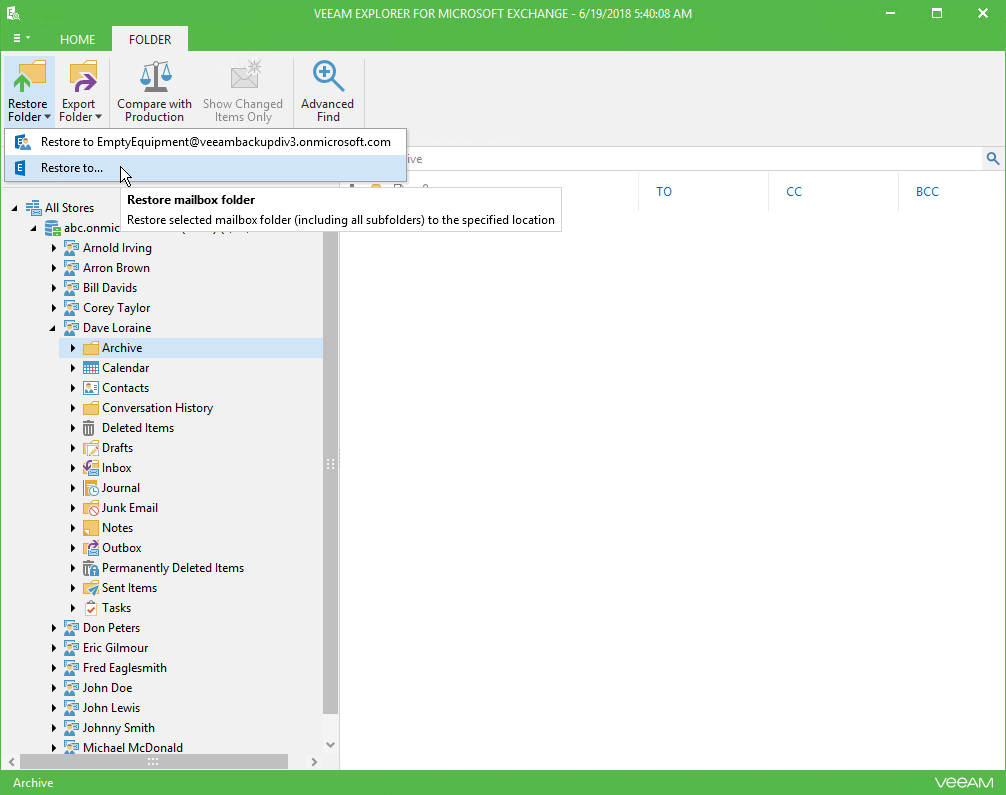Select the Tasks folder icon
The image size is (1006, 795).
click(x=91, y=608)
